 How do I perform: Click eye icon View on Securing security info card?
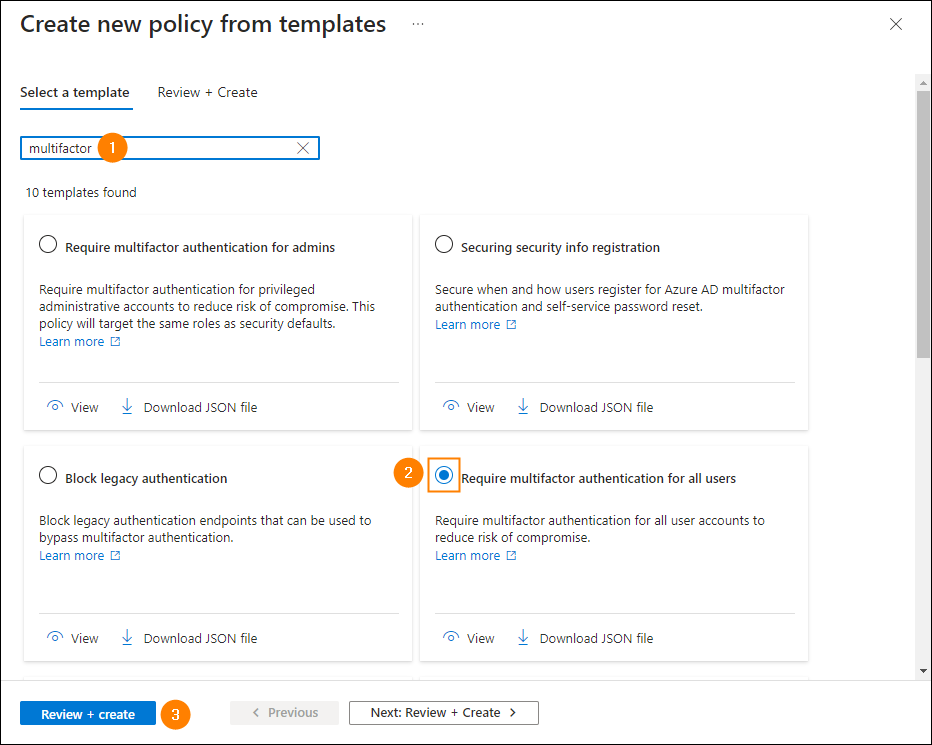[451, 407]
